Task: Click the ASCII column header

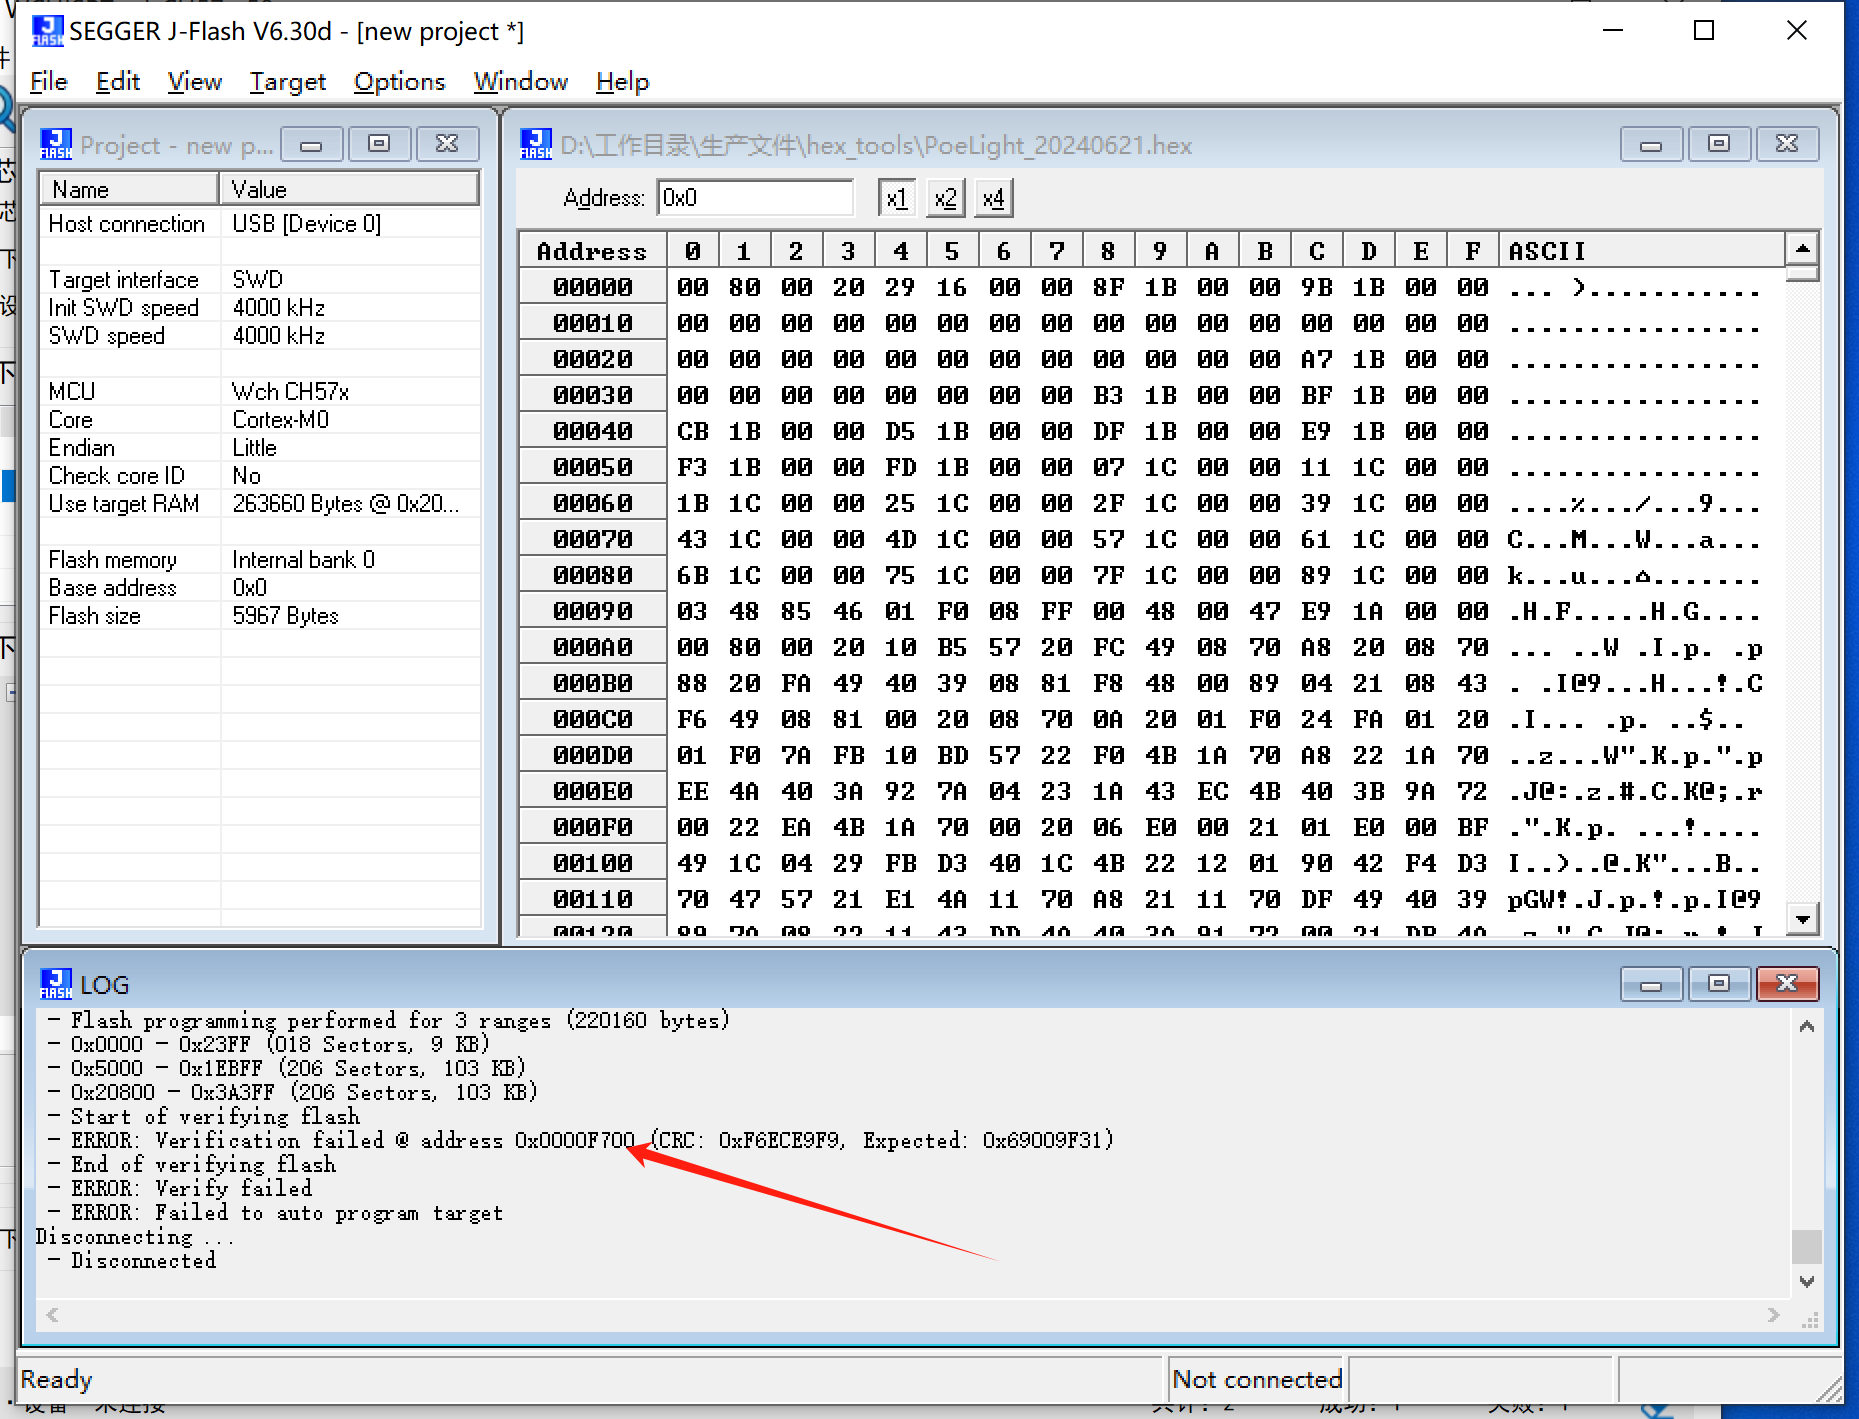Action: tap(1642, 250)
